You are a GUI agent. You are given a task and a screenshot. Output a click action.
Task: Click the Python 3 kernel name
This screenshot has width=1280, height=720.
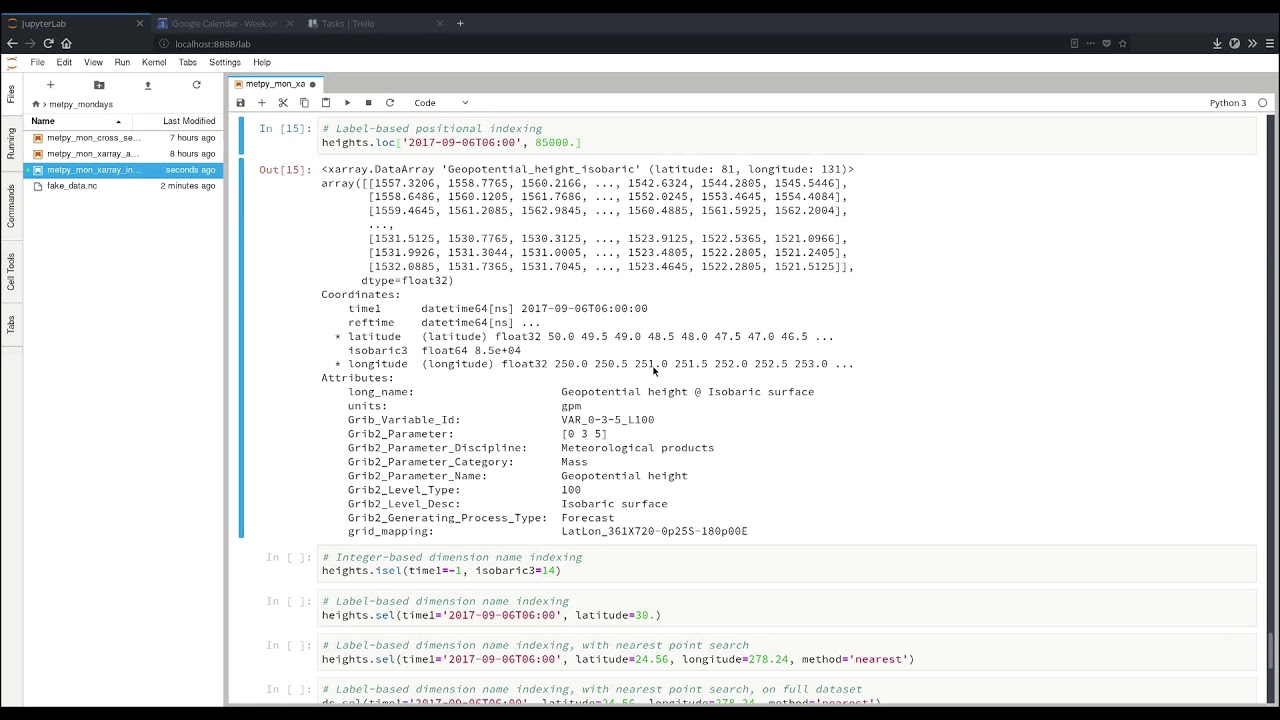1228,103
